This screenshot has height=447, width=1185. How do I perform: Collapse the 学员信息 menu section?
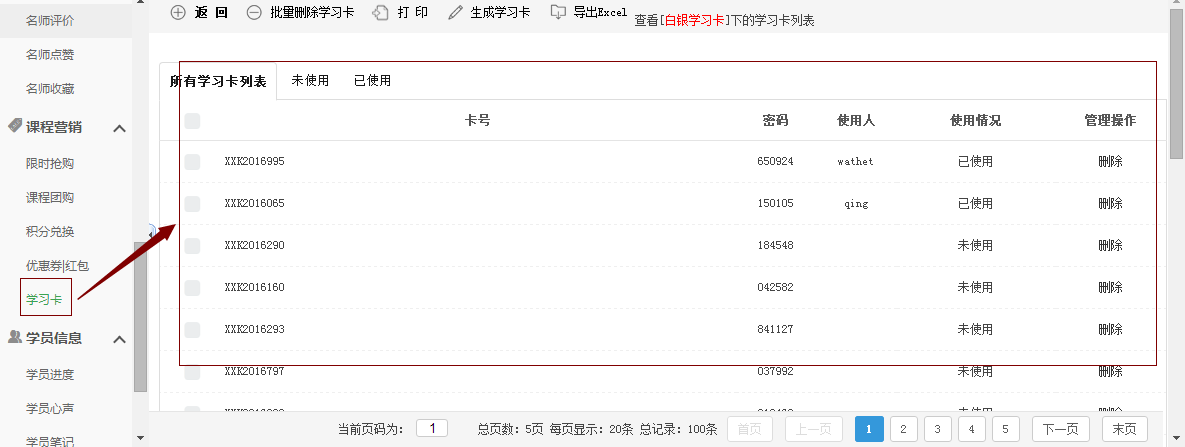click(x=119, y=340)
